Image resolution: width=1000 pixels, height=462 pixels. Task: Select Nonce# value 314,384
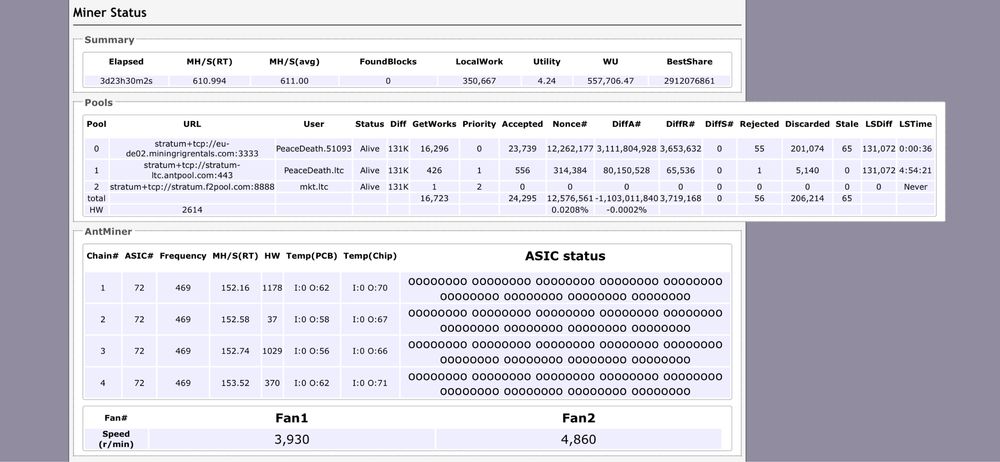570,170
